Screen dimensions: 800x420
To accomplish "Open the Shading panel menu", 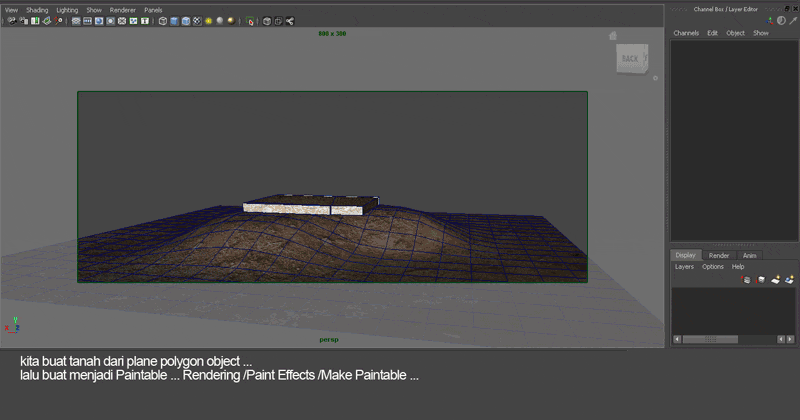I will point(37,10).
